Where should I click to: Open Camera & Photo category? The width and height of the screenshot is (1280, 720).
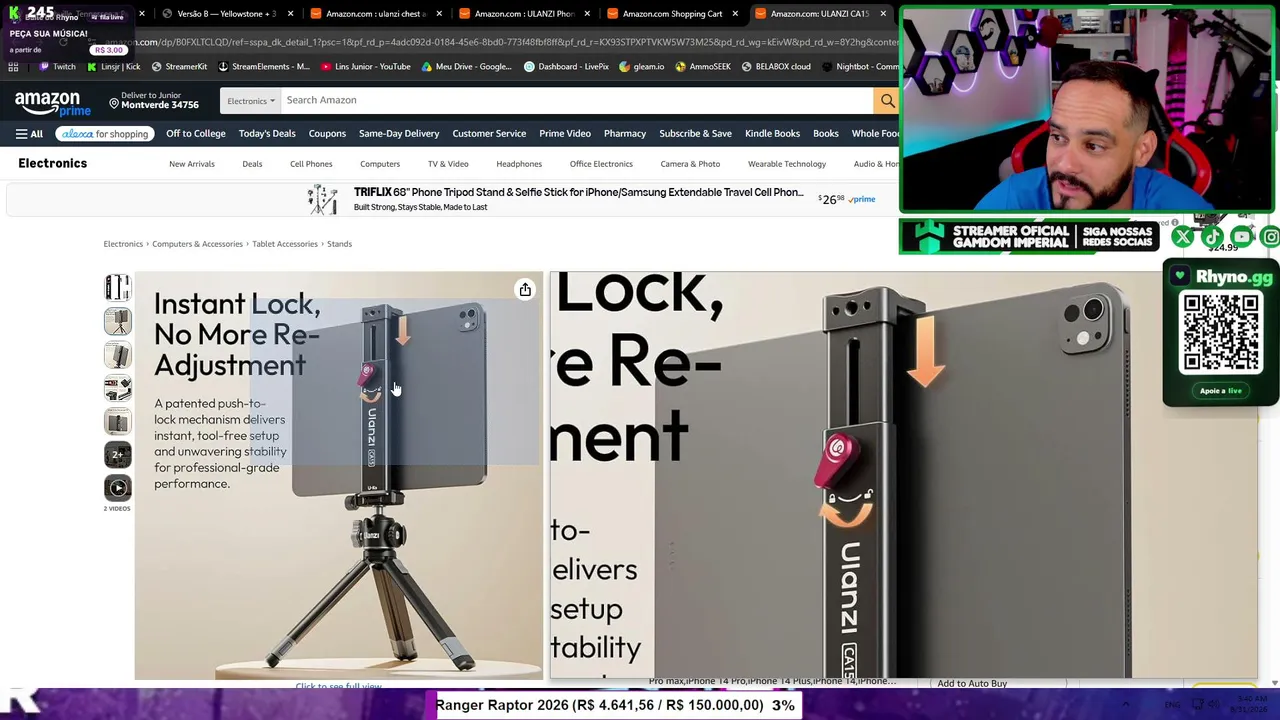690,164
